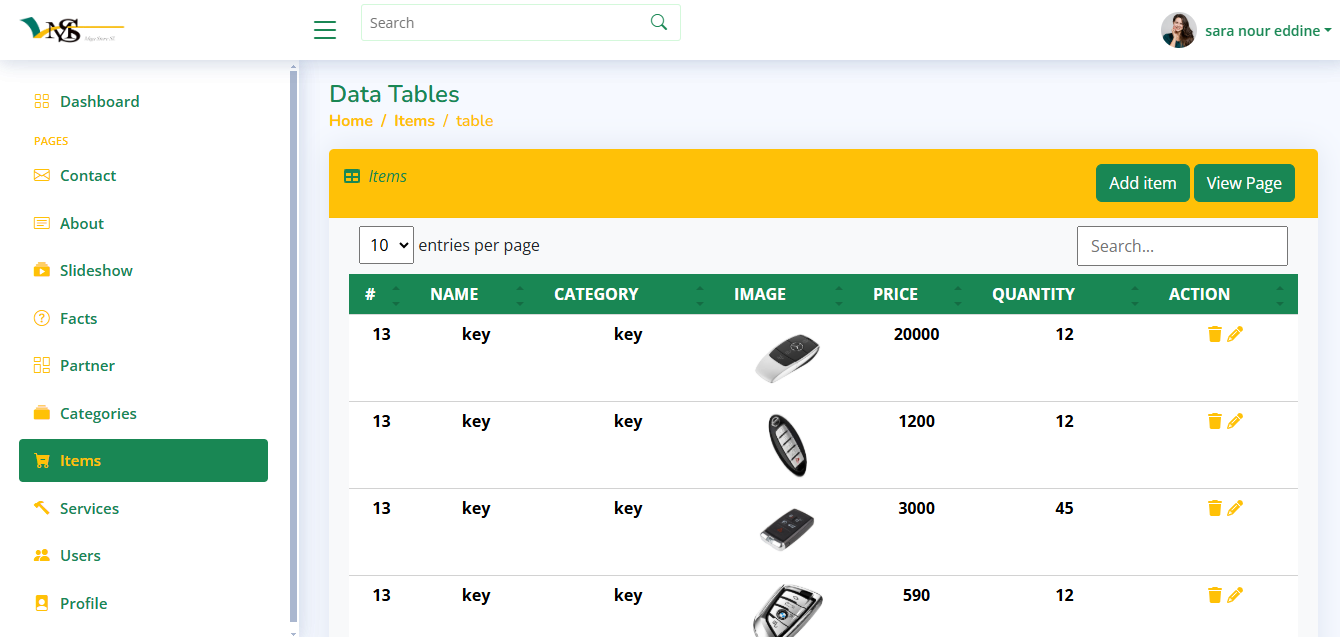Click the Add item button

click(1142, 183)
